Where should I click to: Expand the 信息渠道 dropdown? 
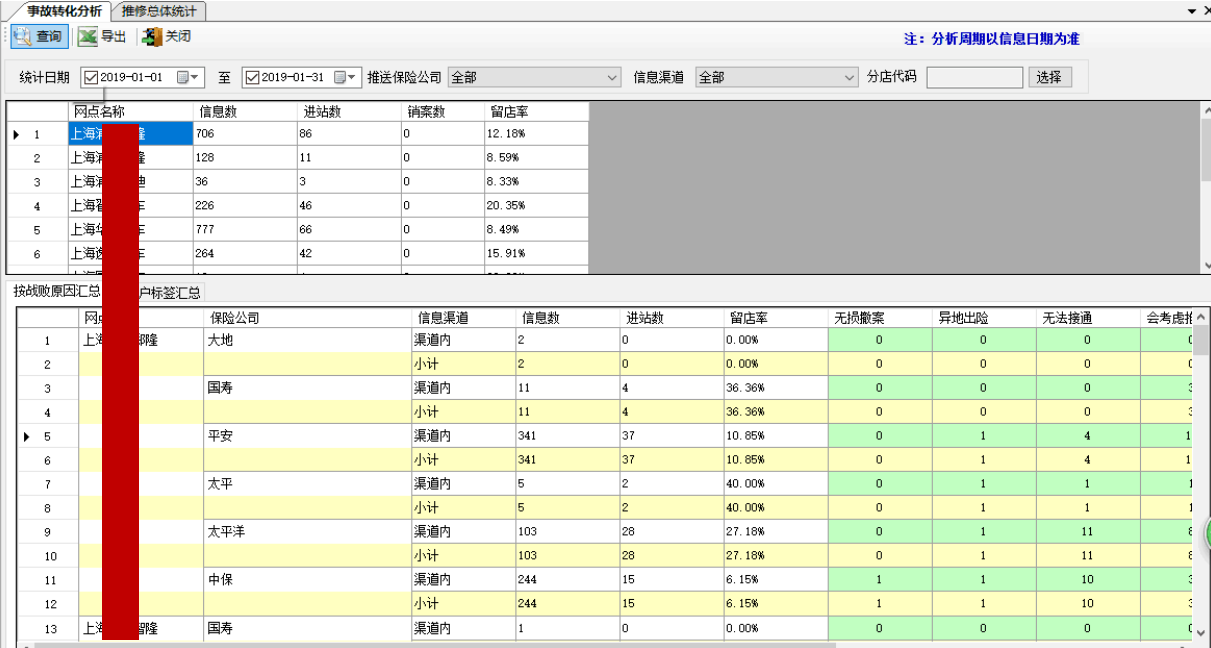click(849, 77)
